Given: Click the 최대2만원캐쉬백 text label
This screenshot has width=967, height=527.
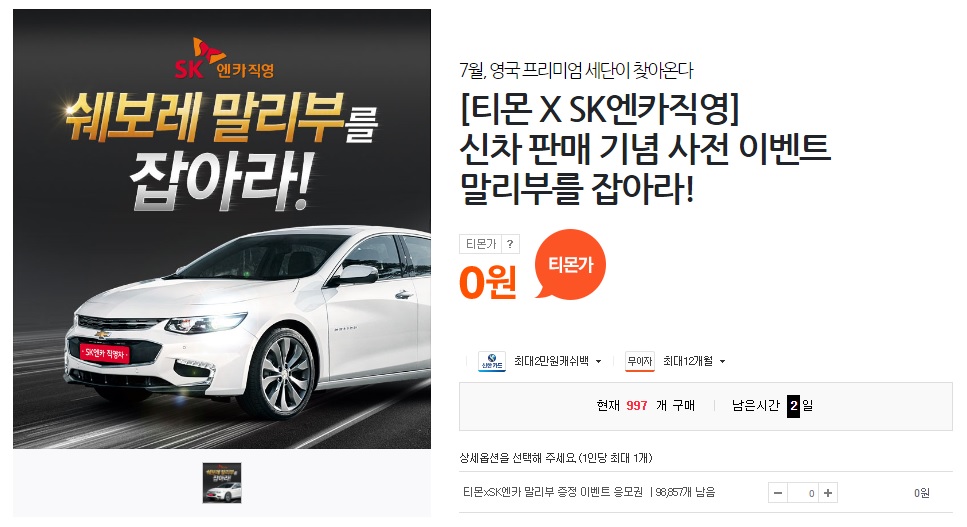Looking at the screenshot, I should (551, 361).
